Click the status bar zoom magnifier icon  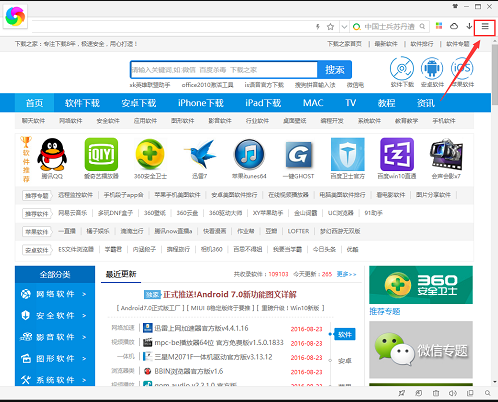tap(488, 393)
